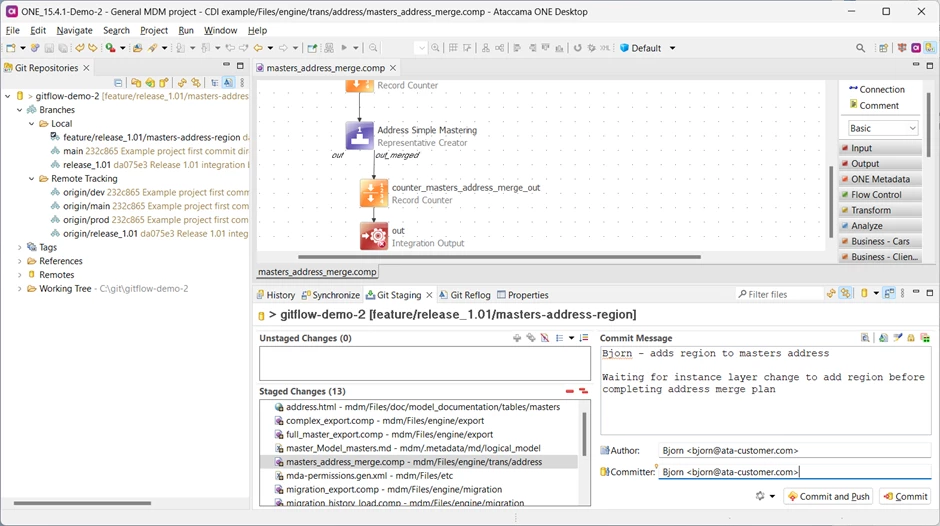The image size is (940, 526).
Task: Toggle Display Latest Branch Commit button
Action: click(x=228, y=83)
